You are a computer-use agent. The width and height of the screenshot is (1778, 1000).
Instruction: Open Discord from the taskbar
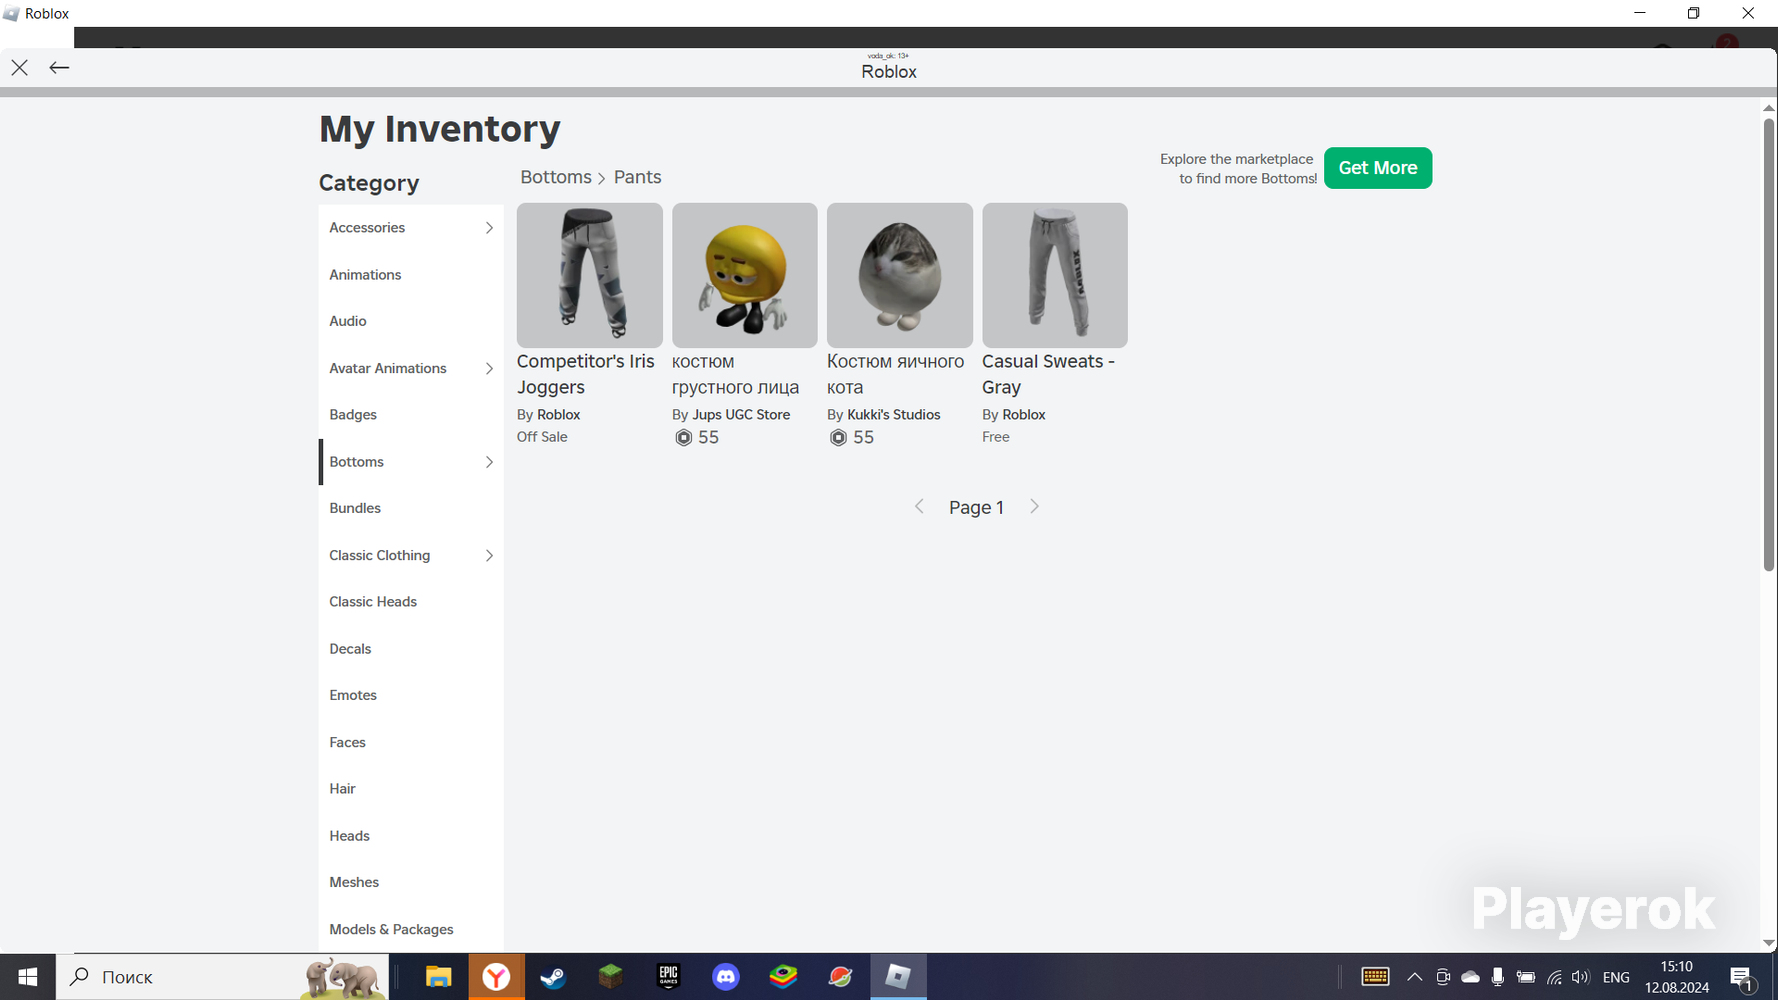(726, 977)
